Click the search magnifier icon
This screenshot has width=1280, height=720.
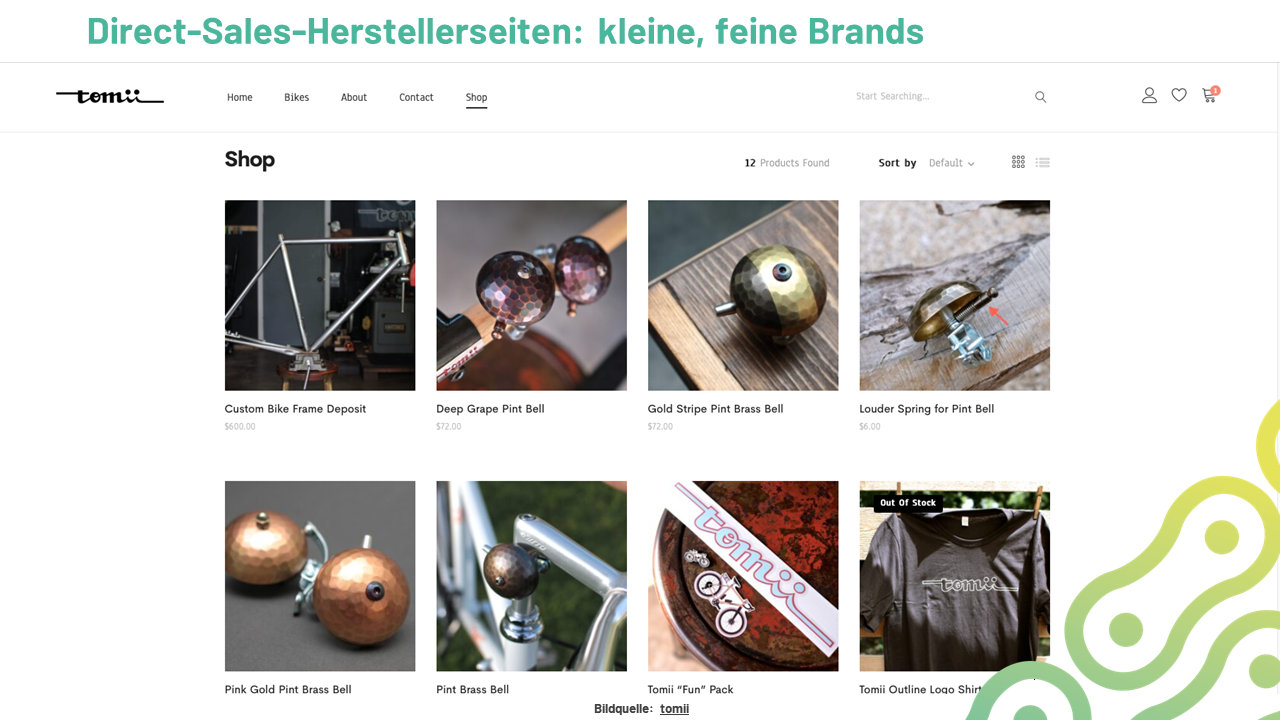tap(1040, 97)
